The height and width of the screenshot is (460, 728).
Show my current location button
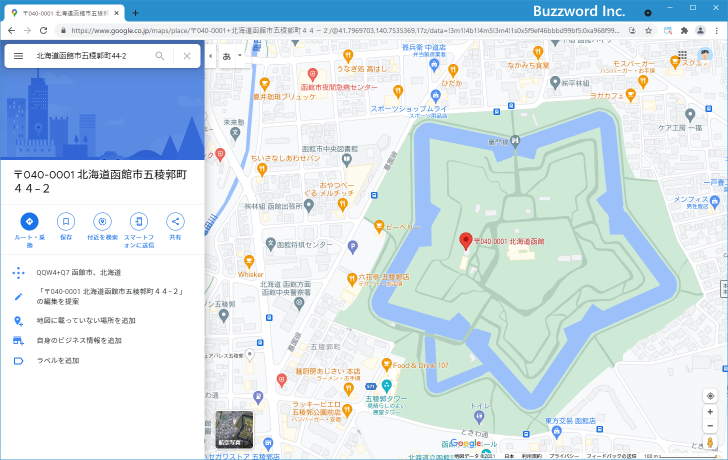point(710,396)
